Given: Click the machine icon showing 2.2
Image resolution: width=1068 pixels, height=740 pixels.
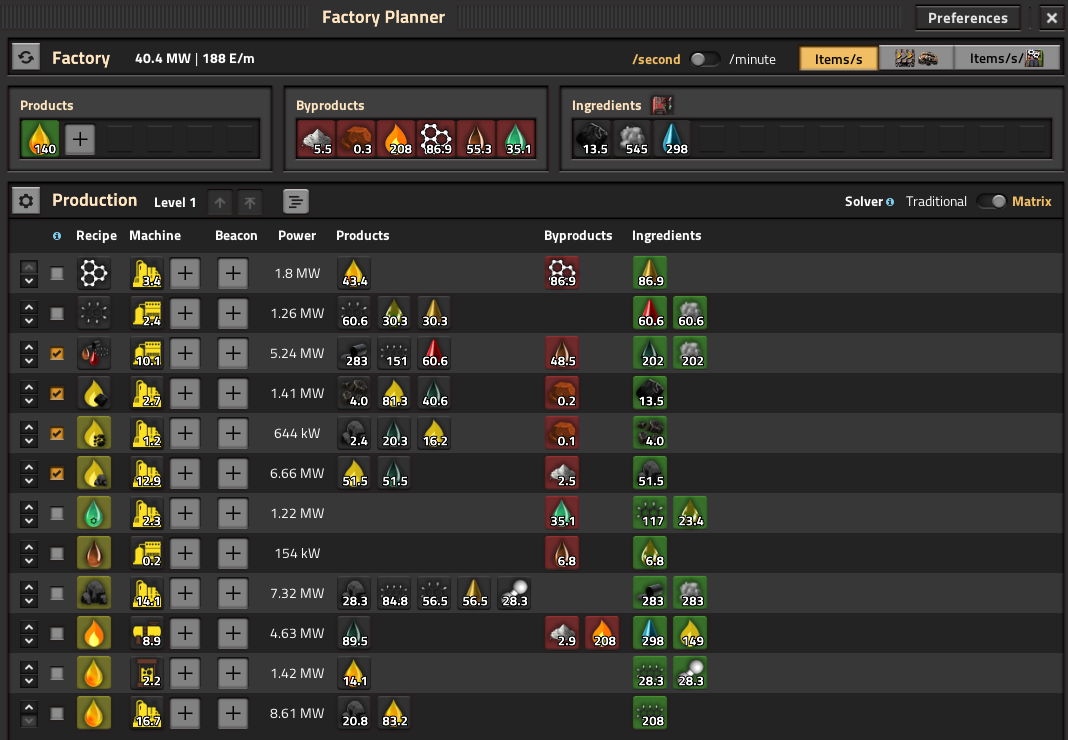Looking at the screenshot, I should pyautogui.click(x=147, y=673).
